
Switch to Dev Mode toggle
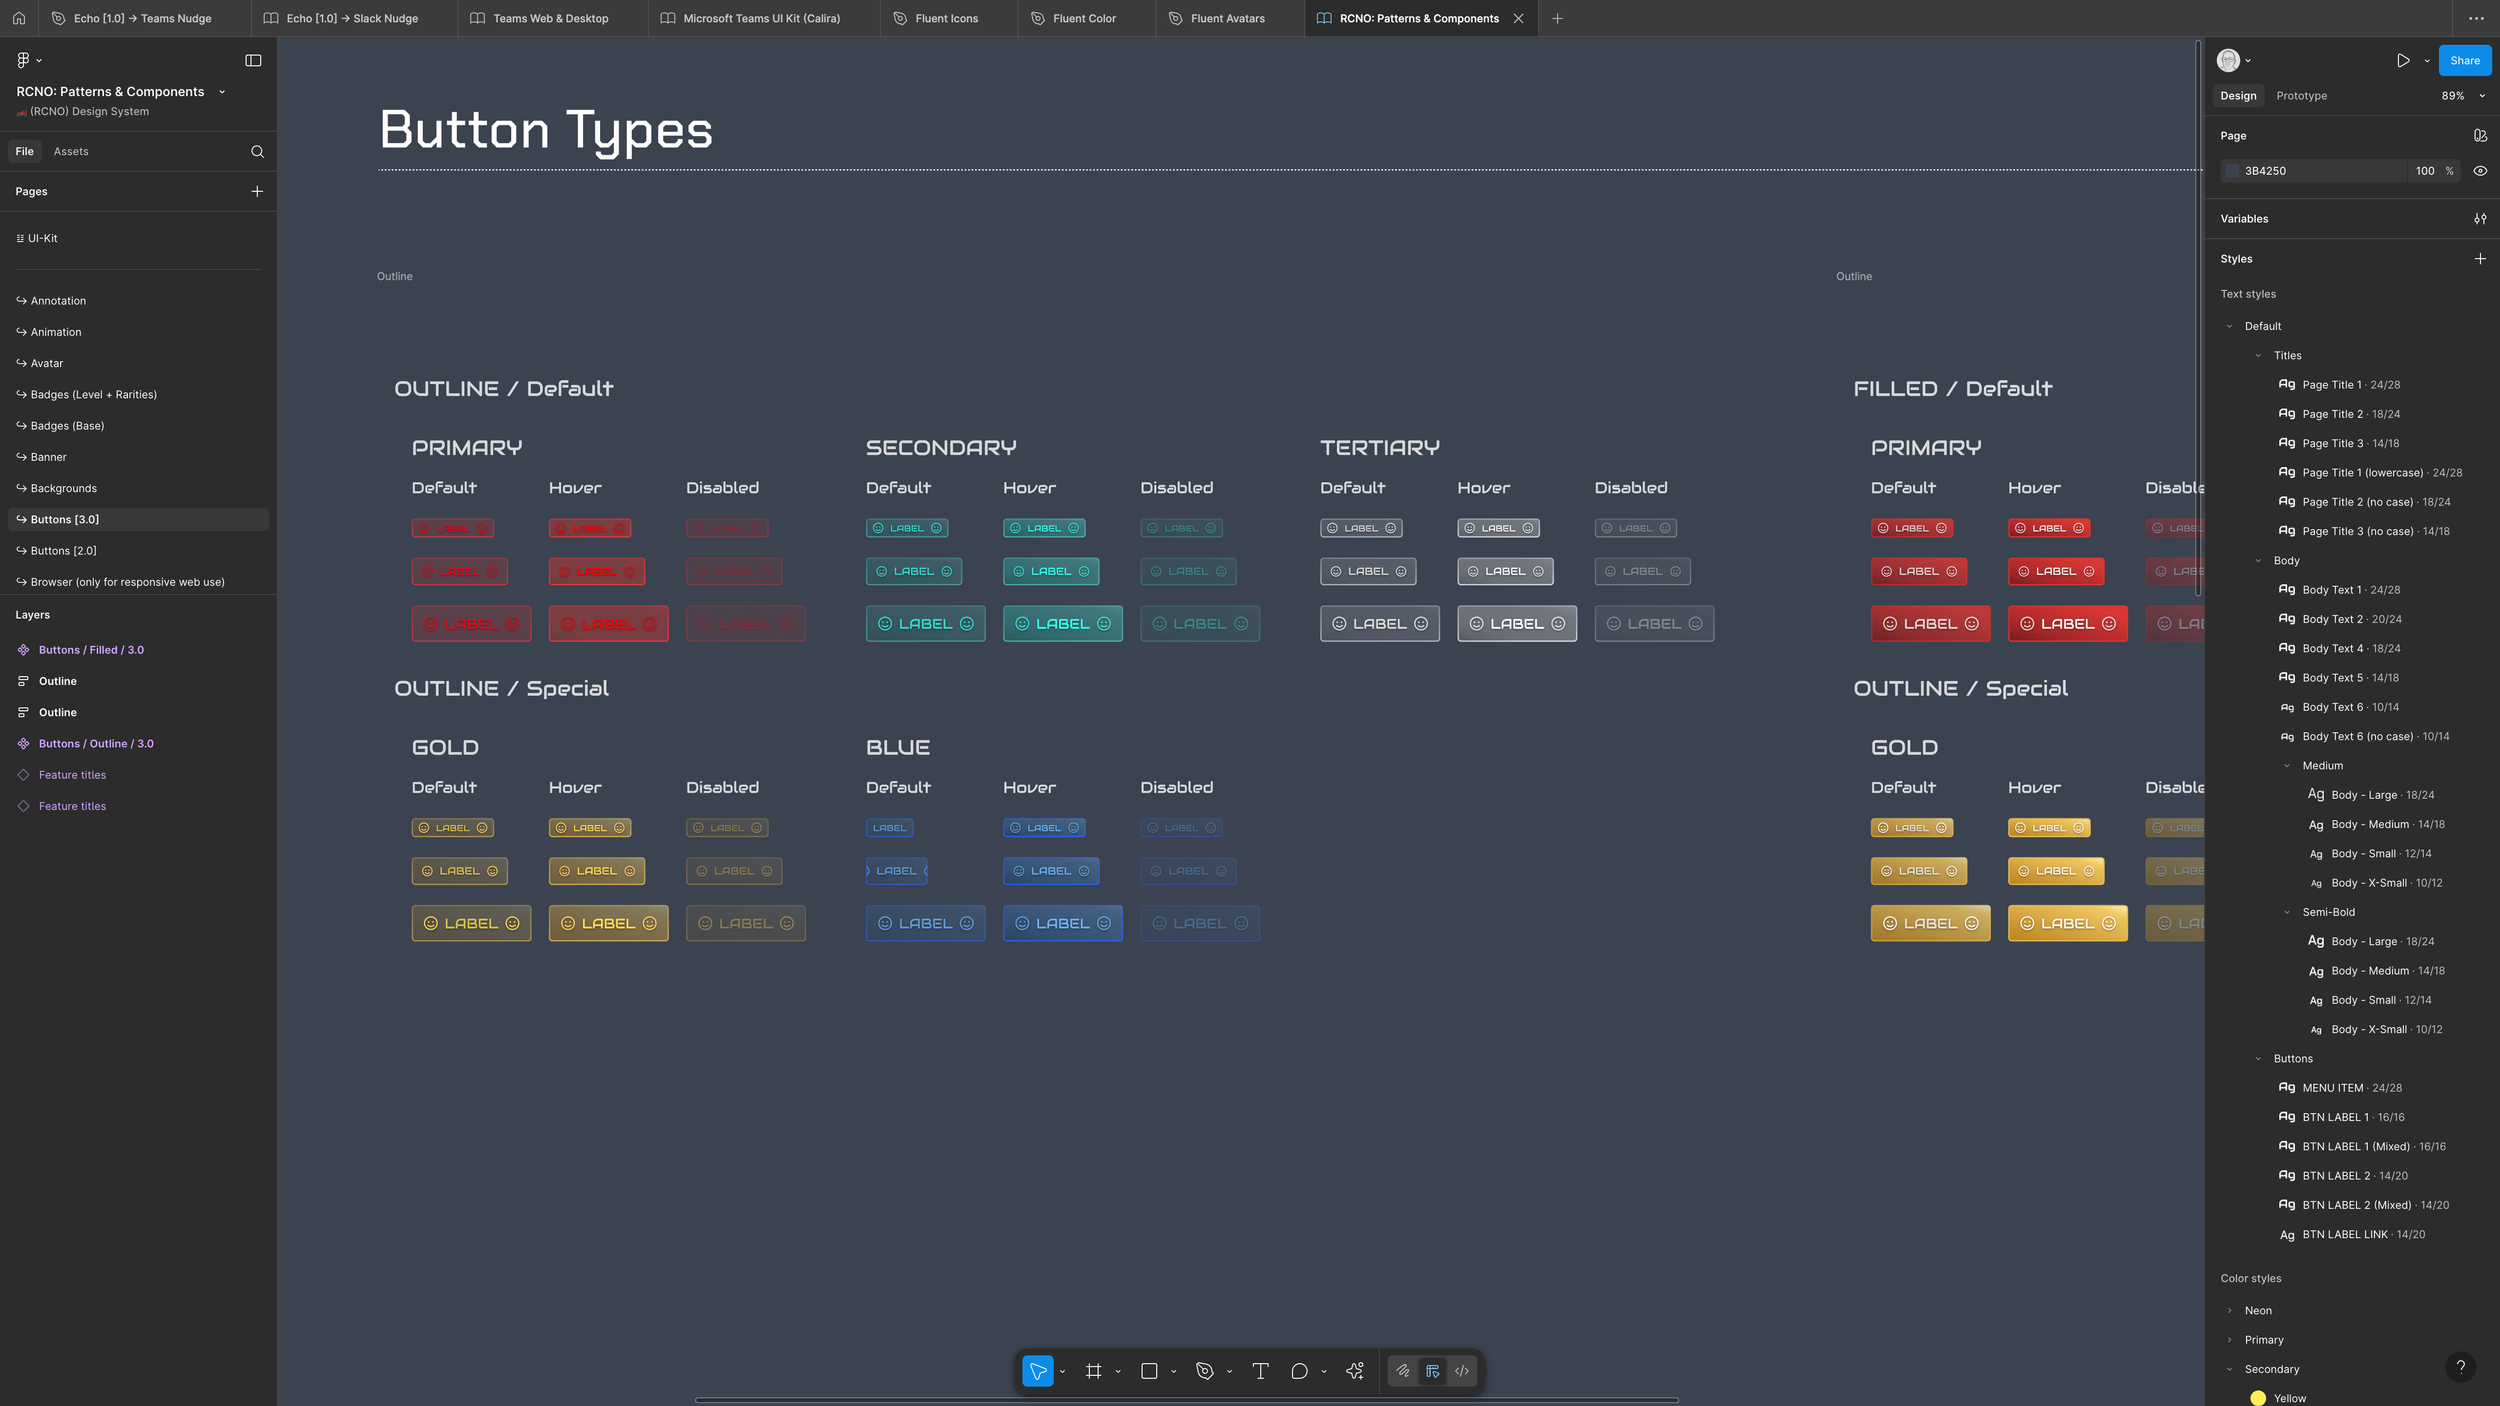[1462, 1371]
